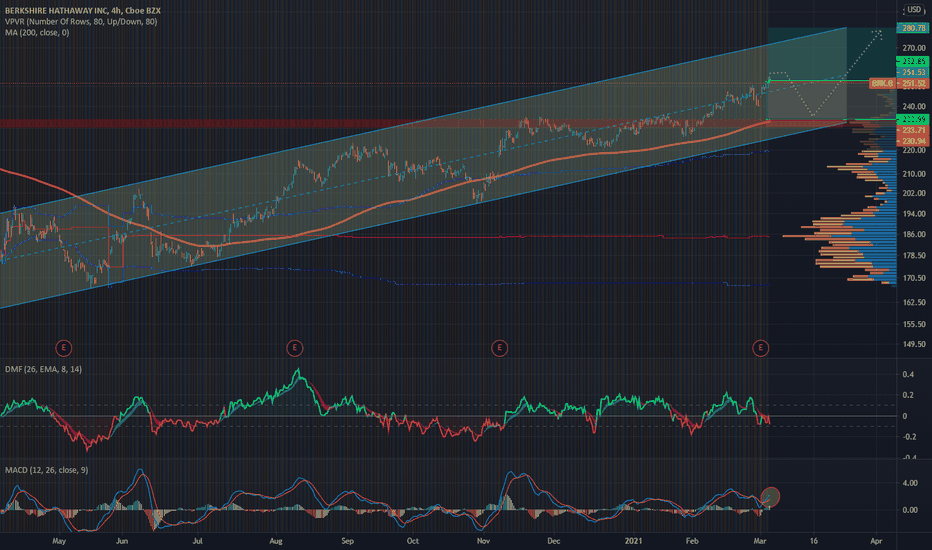This screenshot has width=932, height=550.
Task: Click the May label on time axis
Action: click(x=59, y=541)
